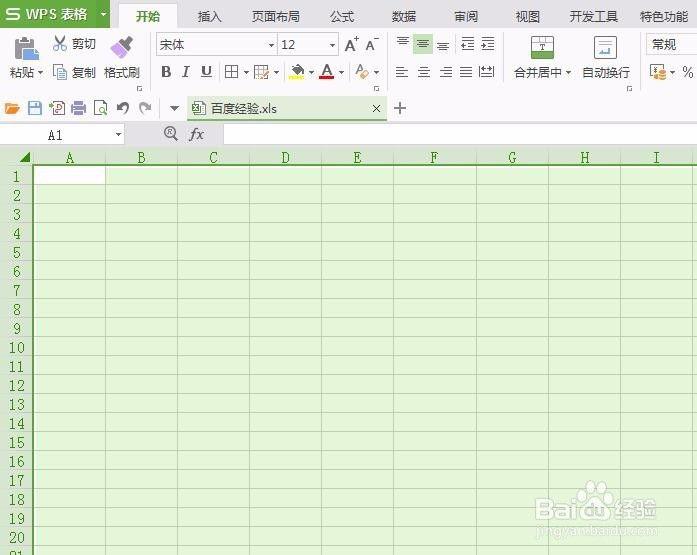This screenshot has height=555, width=697.
Task: Apply cell borders icon
Action: tap(231, 72)
